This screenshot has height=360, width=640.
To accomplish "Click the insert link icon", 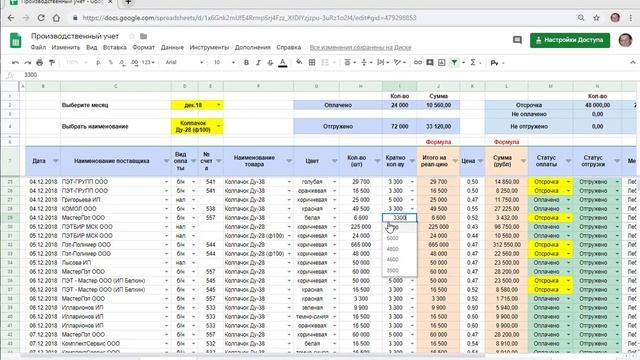I will 418,62.
